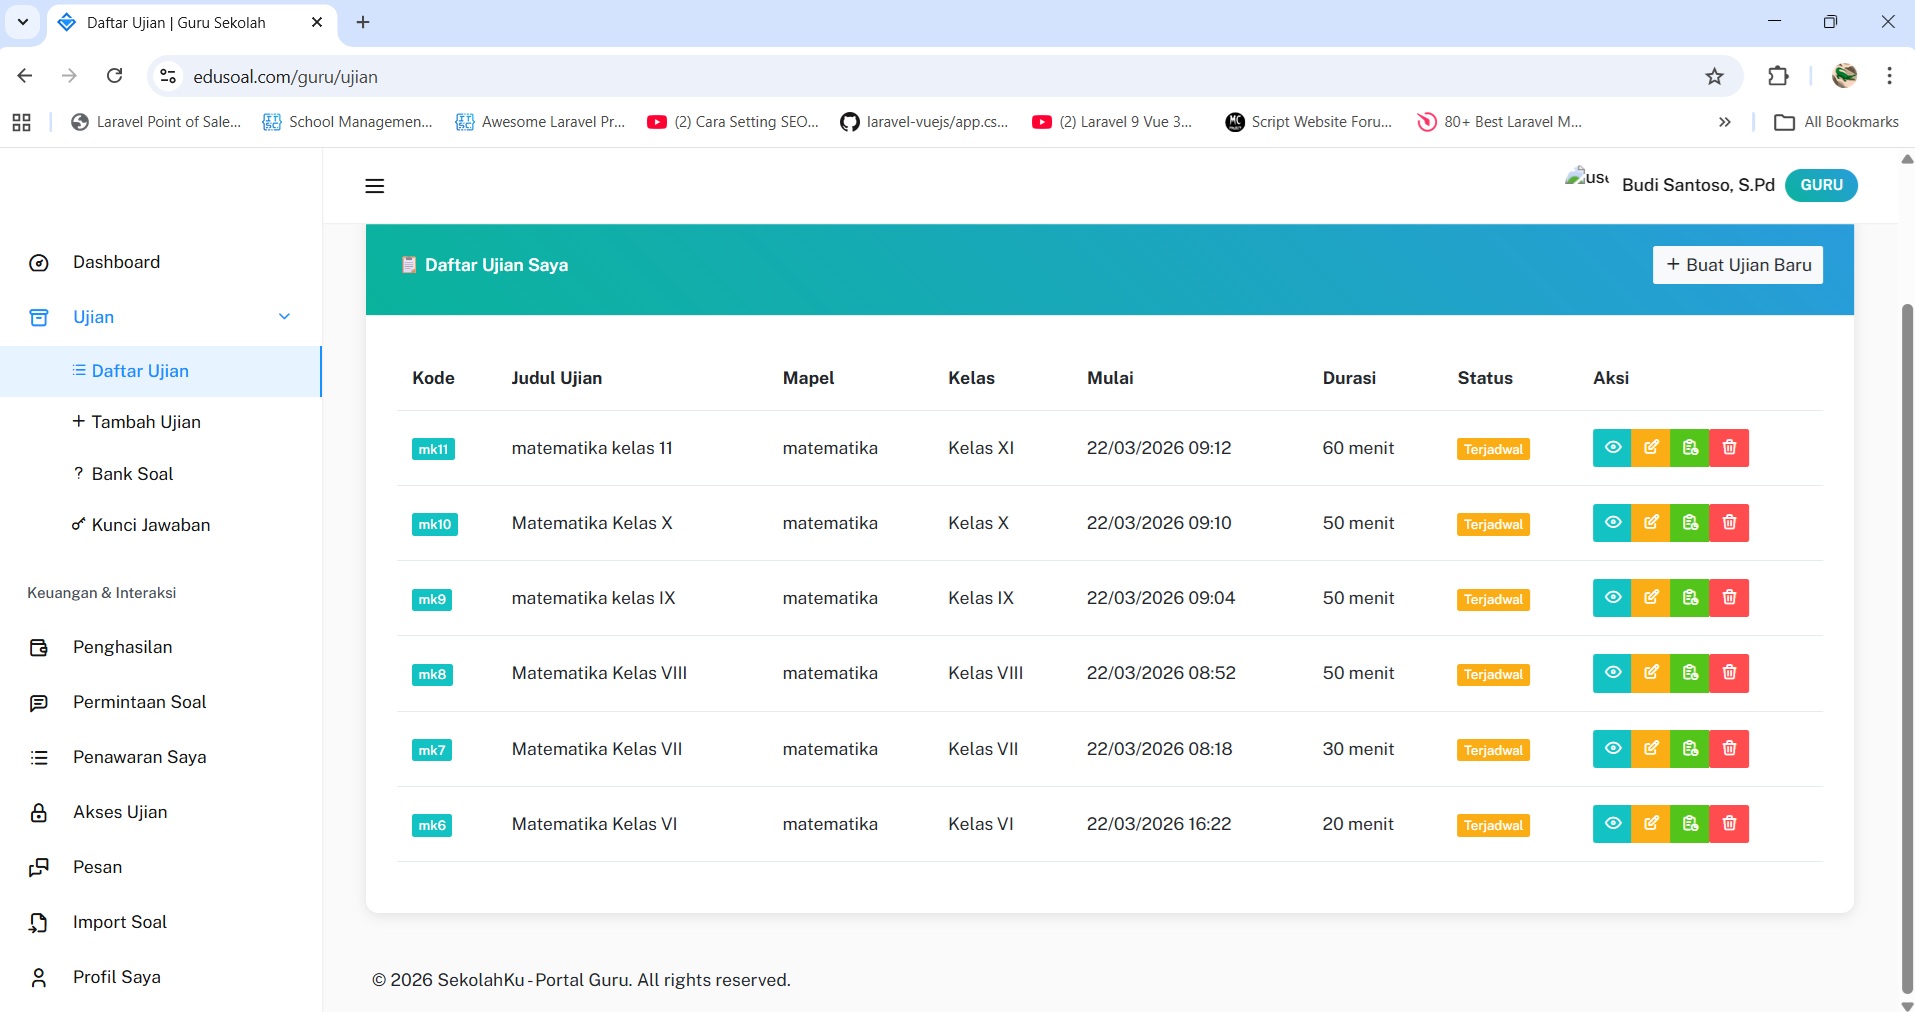Select the Import Soal sidebar icon
The image size is (1915, 1012).
(38, 922)
